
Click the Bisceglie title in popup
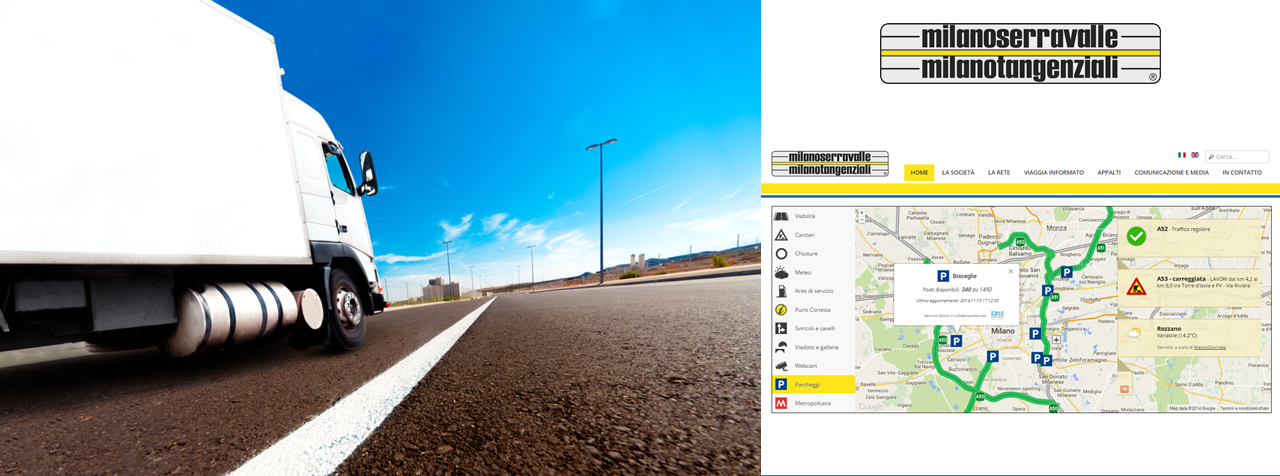pos(965,276)
